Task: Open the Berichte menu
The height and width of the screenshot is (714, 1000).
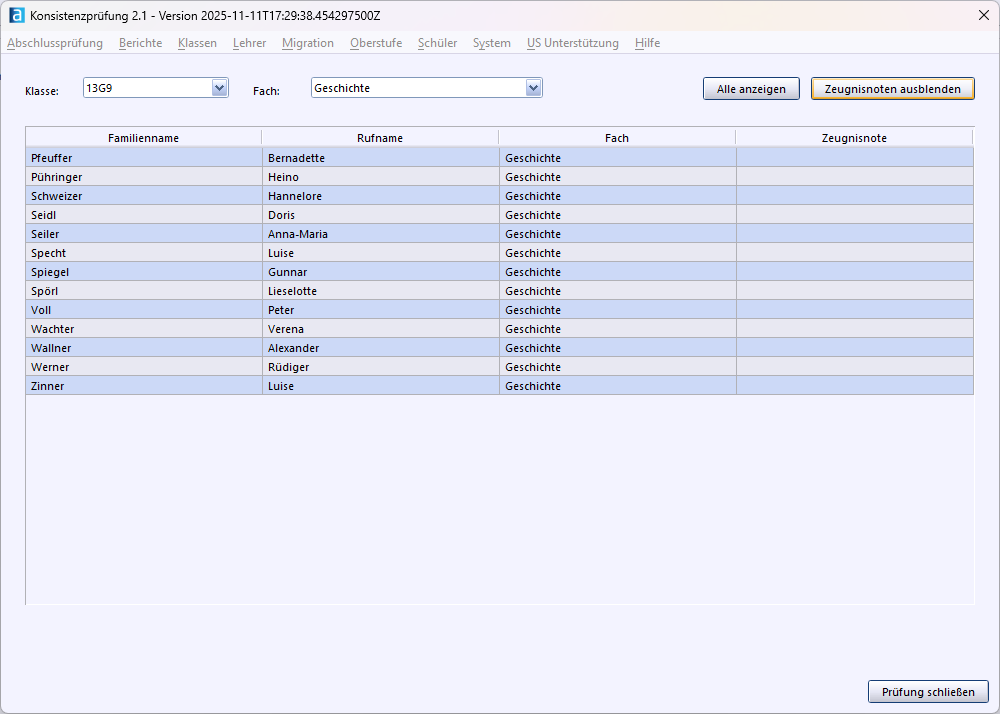Action: [140, 43]
